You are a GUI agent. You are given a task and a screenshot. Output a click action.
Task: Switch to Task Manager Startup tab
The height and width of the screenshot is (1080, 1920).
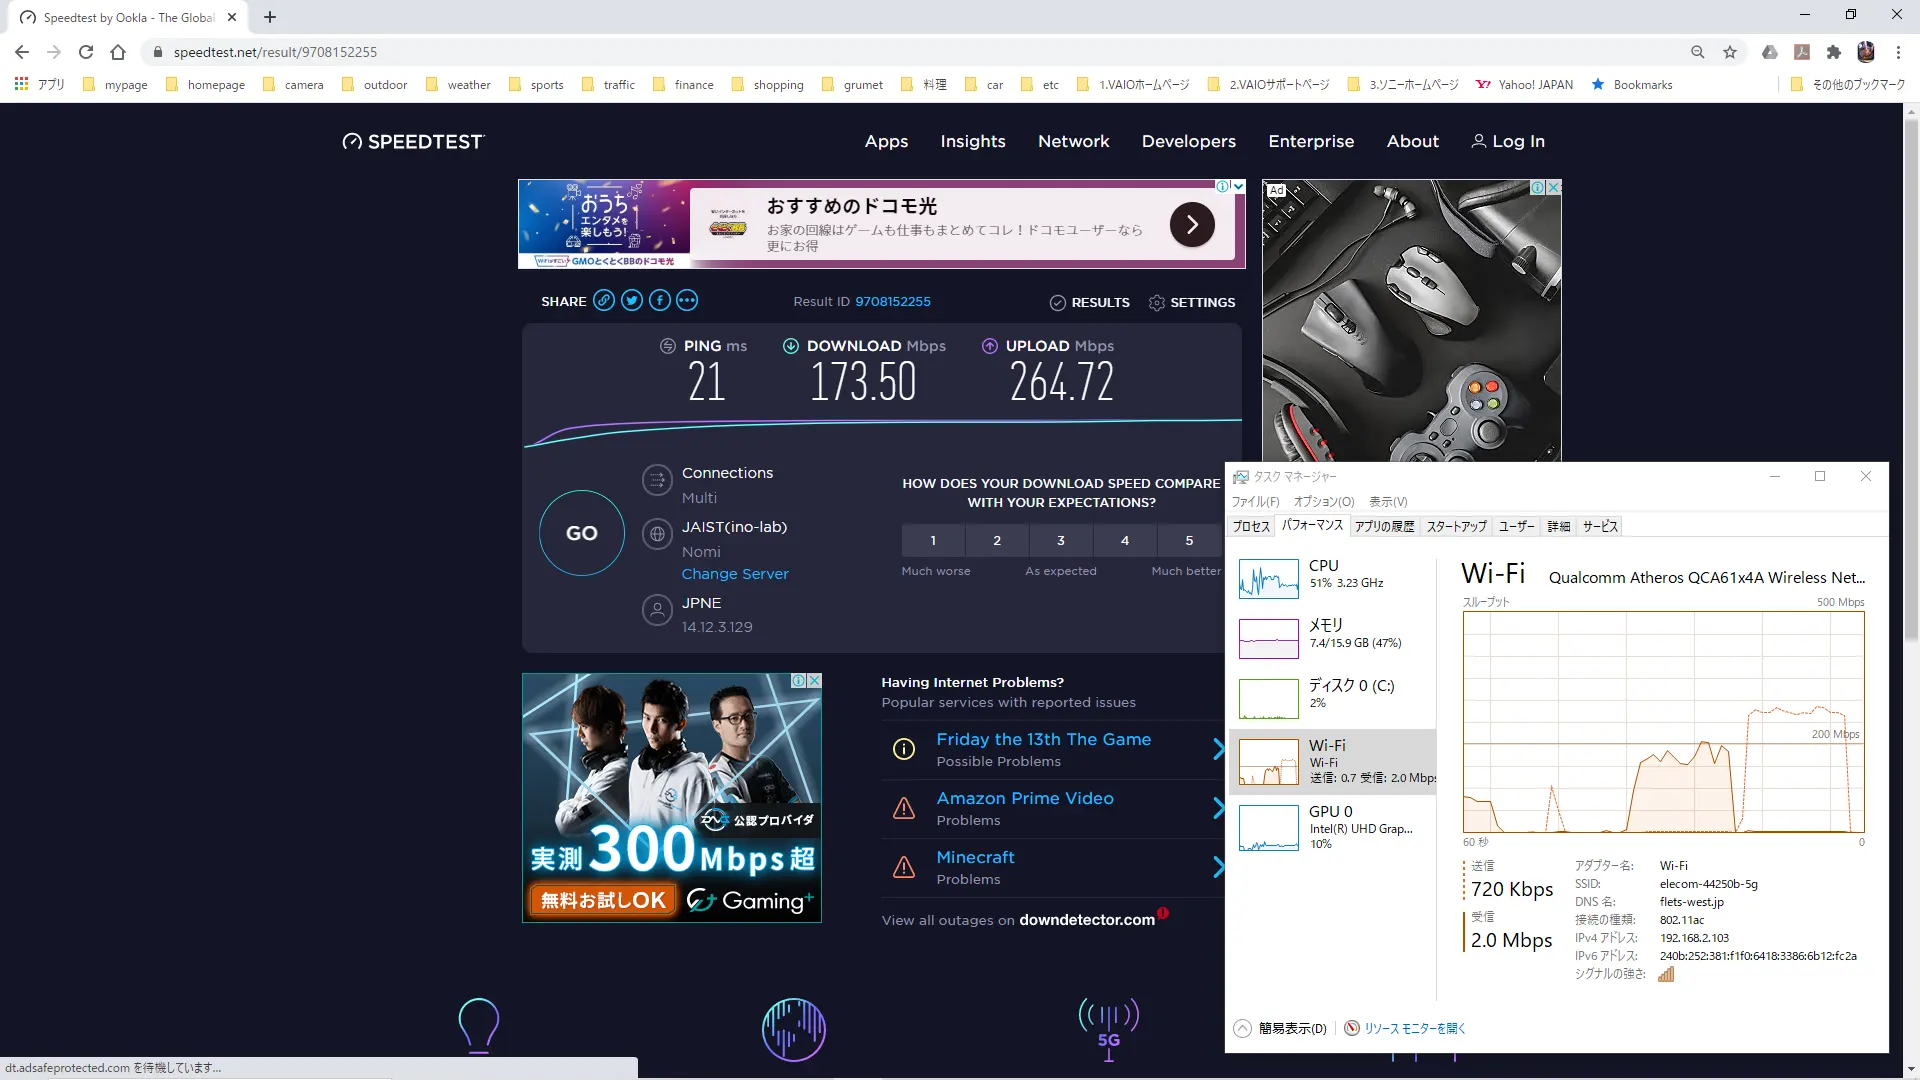click(1456, 526)
